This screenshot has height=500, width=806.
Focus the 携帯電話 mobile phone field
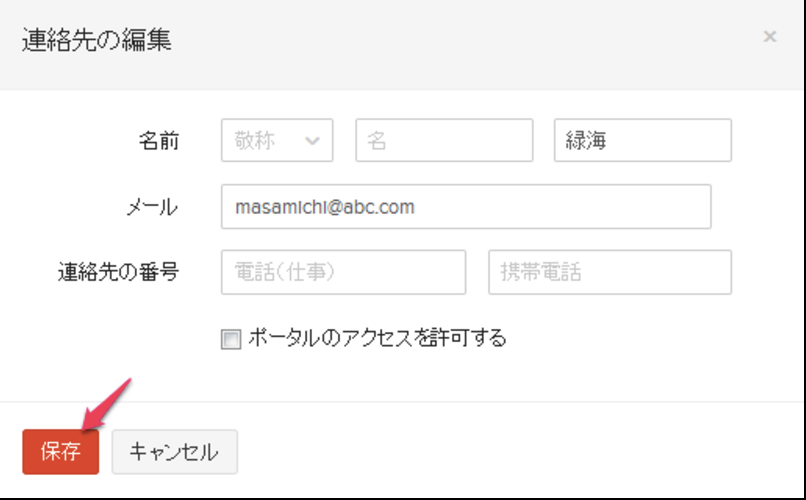tap(609, 272)
